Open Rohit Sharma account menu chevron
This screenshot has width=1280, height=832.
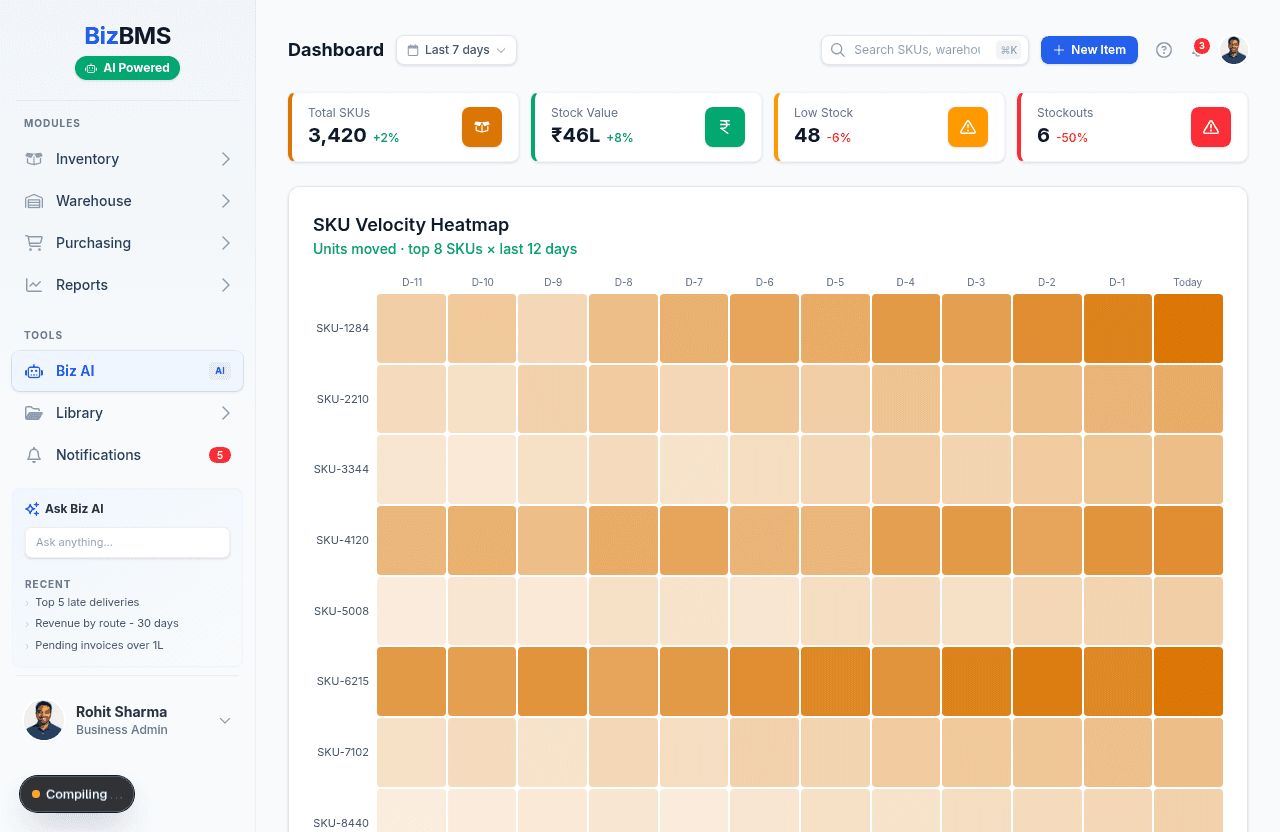[225, 720]
